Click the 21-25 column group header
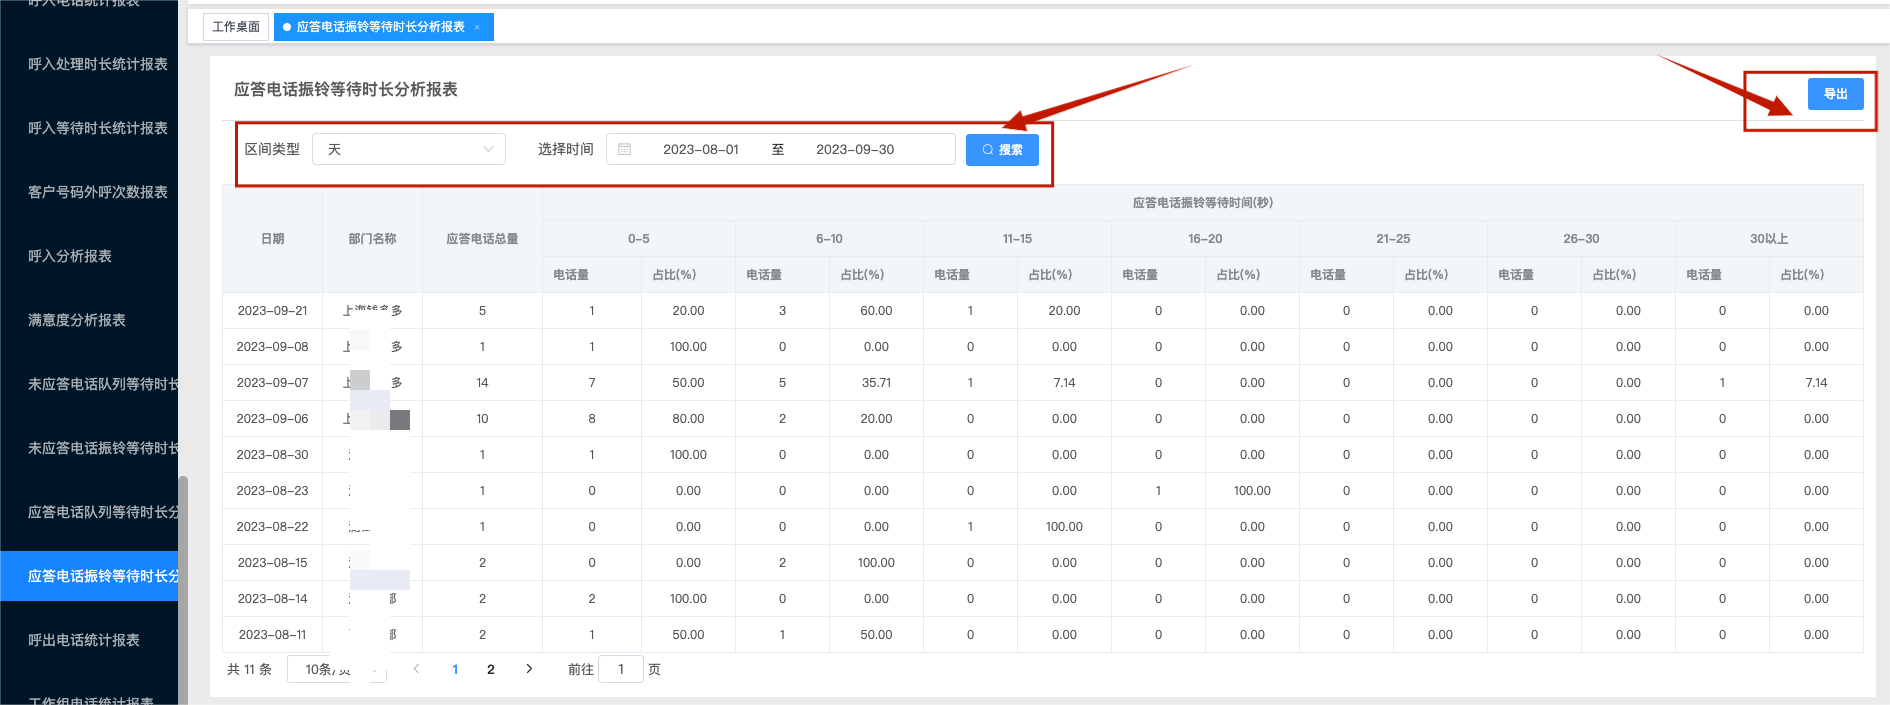Viewport: 1890px width, 705px height. [x=1393, y=239]
